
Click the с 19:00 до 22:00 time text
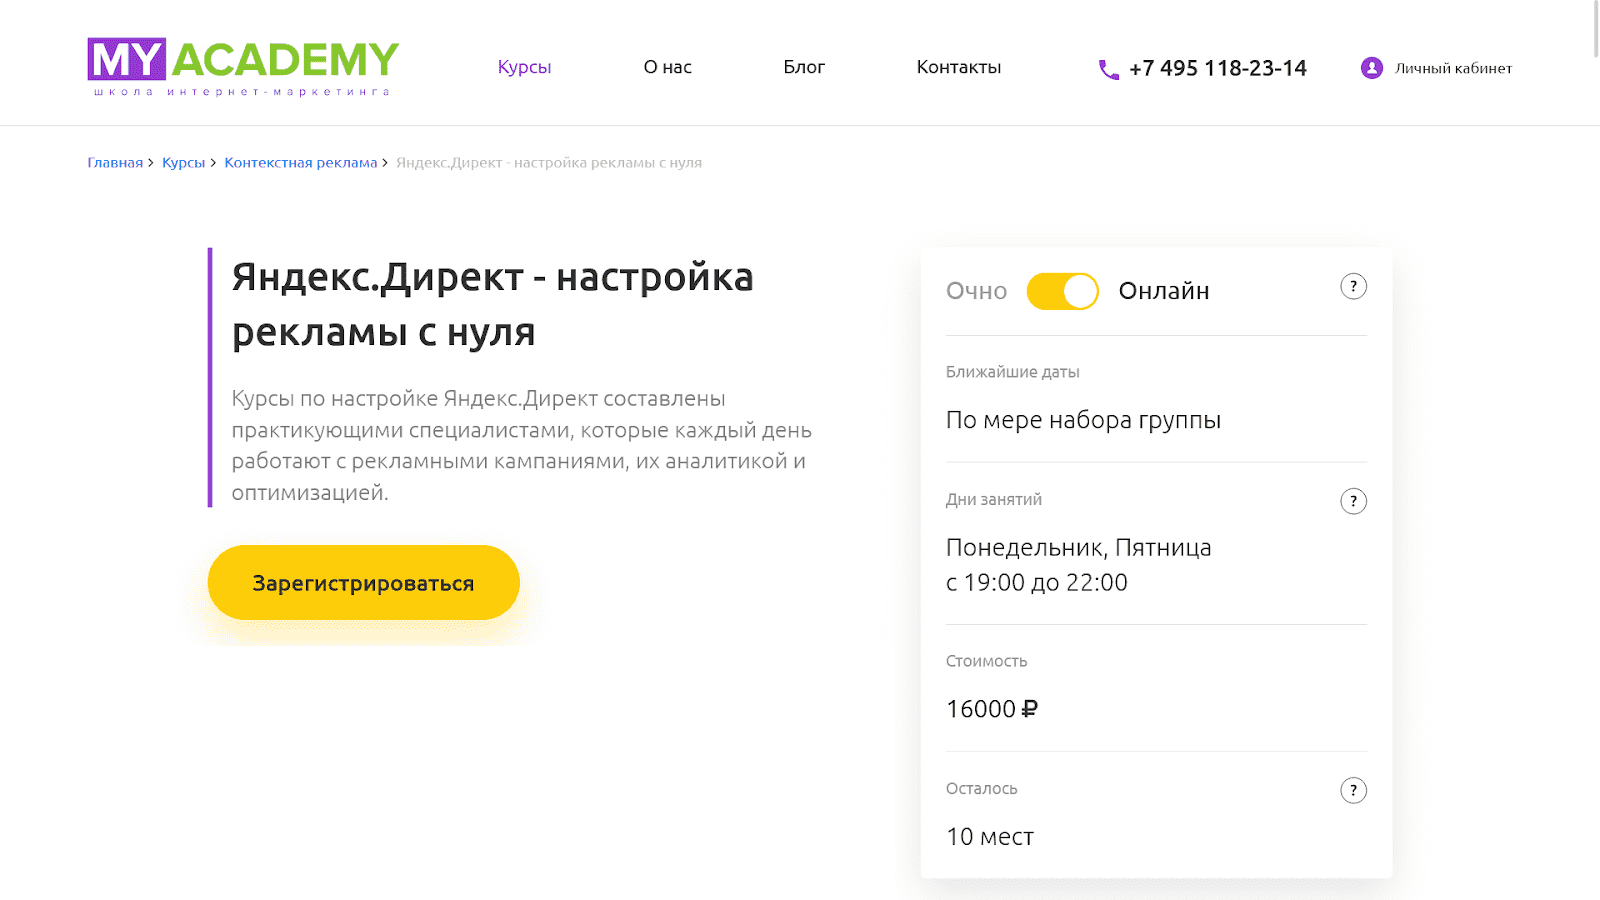[x=1037, y=583]
